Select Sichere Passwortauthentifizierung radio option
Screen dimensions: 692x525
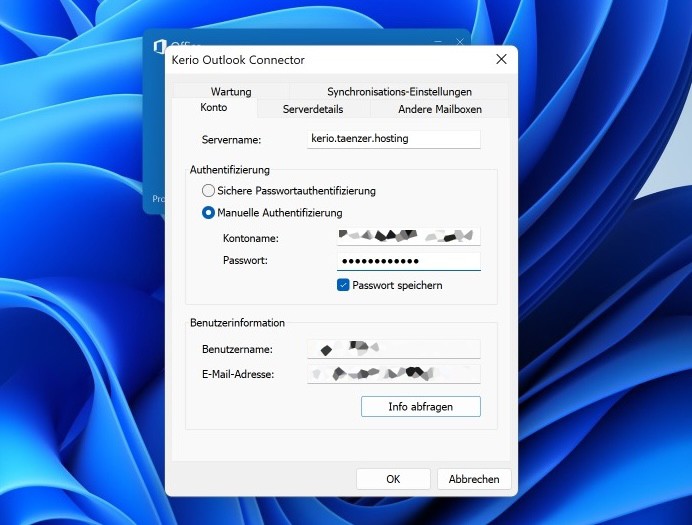289,191
